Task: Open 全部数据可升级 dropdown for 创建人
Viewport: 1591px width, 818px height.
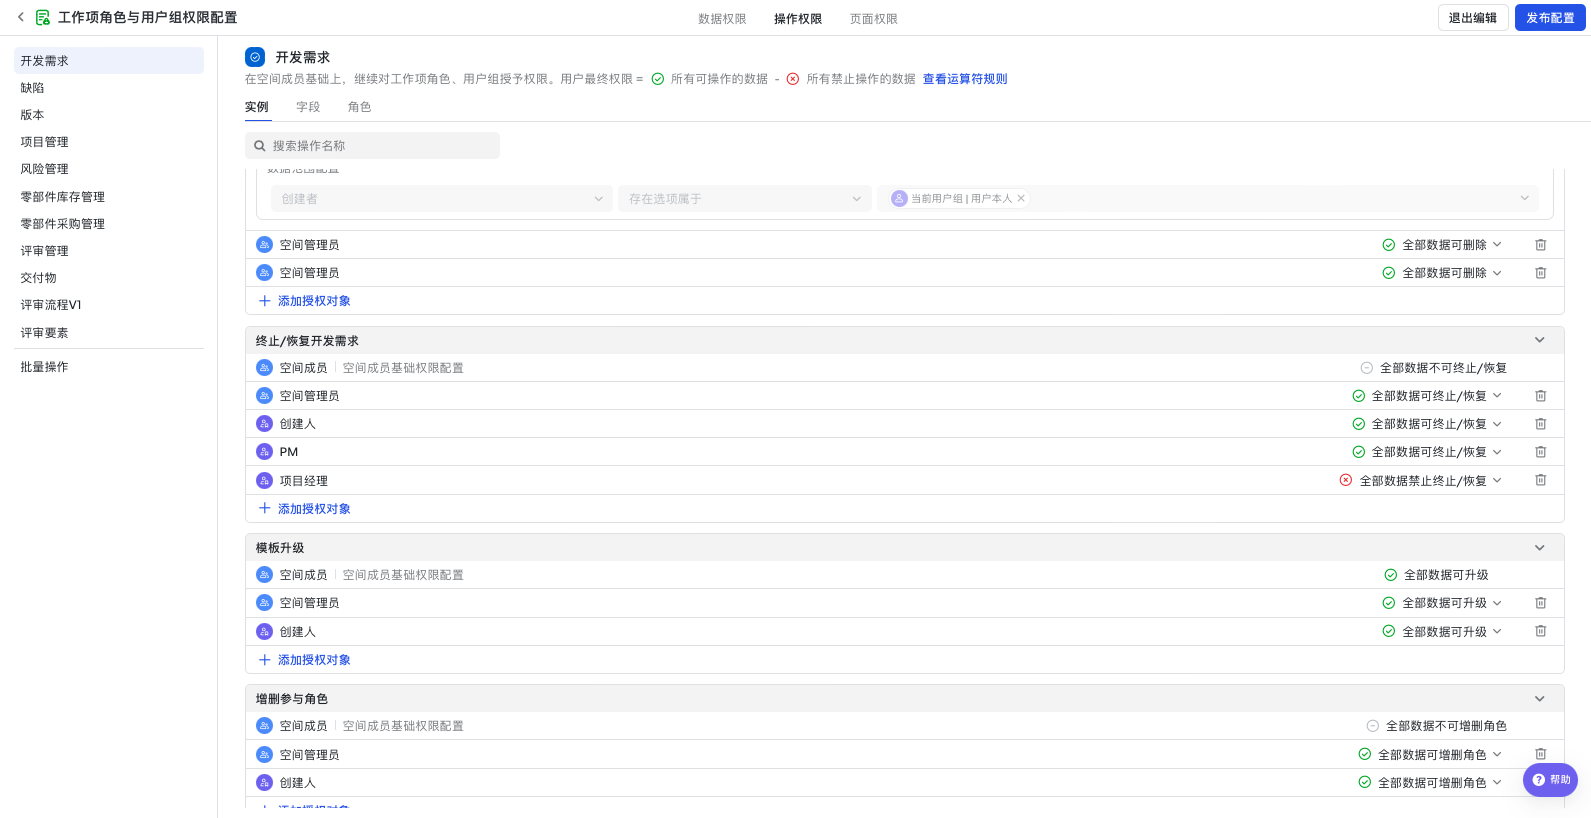Action: click(x=1442, y=631)
